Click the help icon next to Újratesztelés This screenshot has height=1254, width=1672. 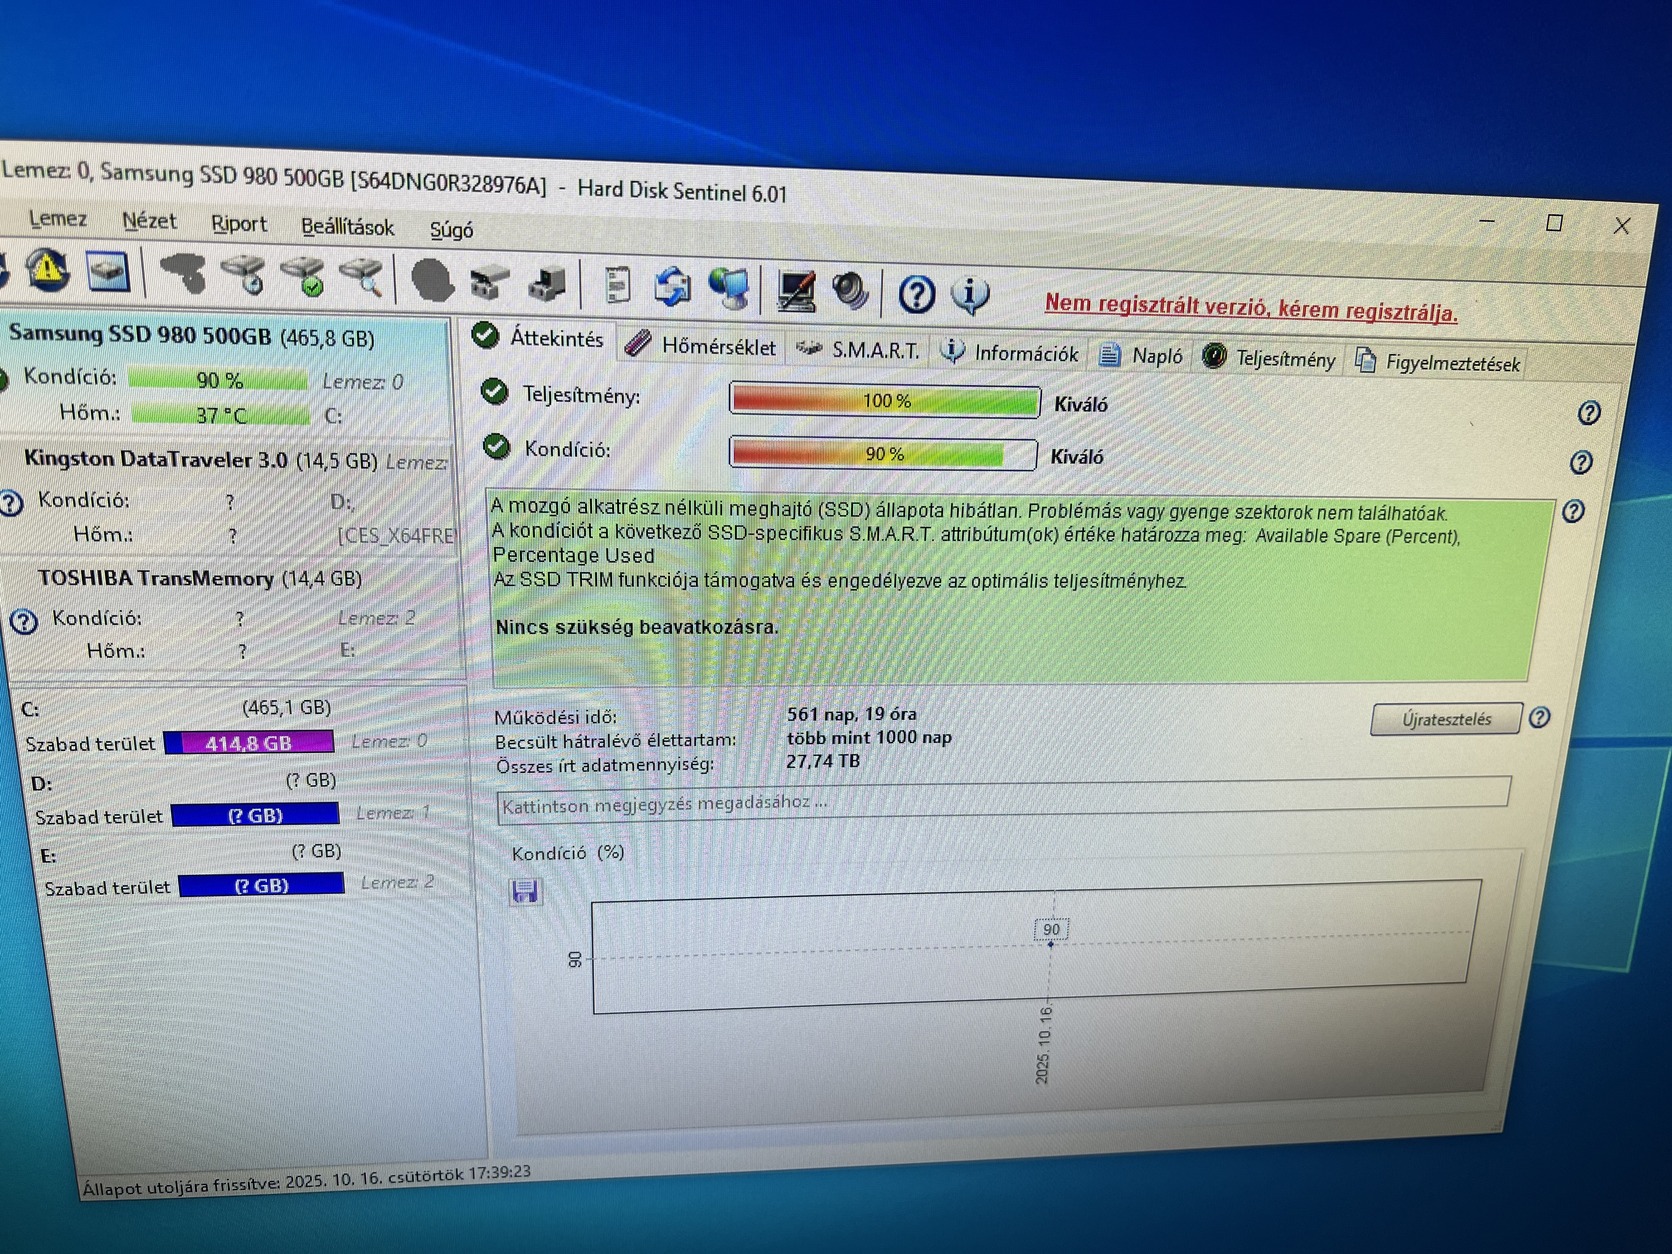[1540, 717]
